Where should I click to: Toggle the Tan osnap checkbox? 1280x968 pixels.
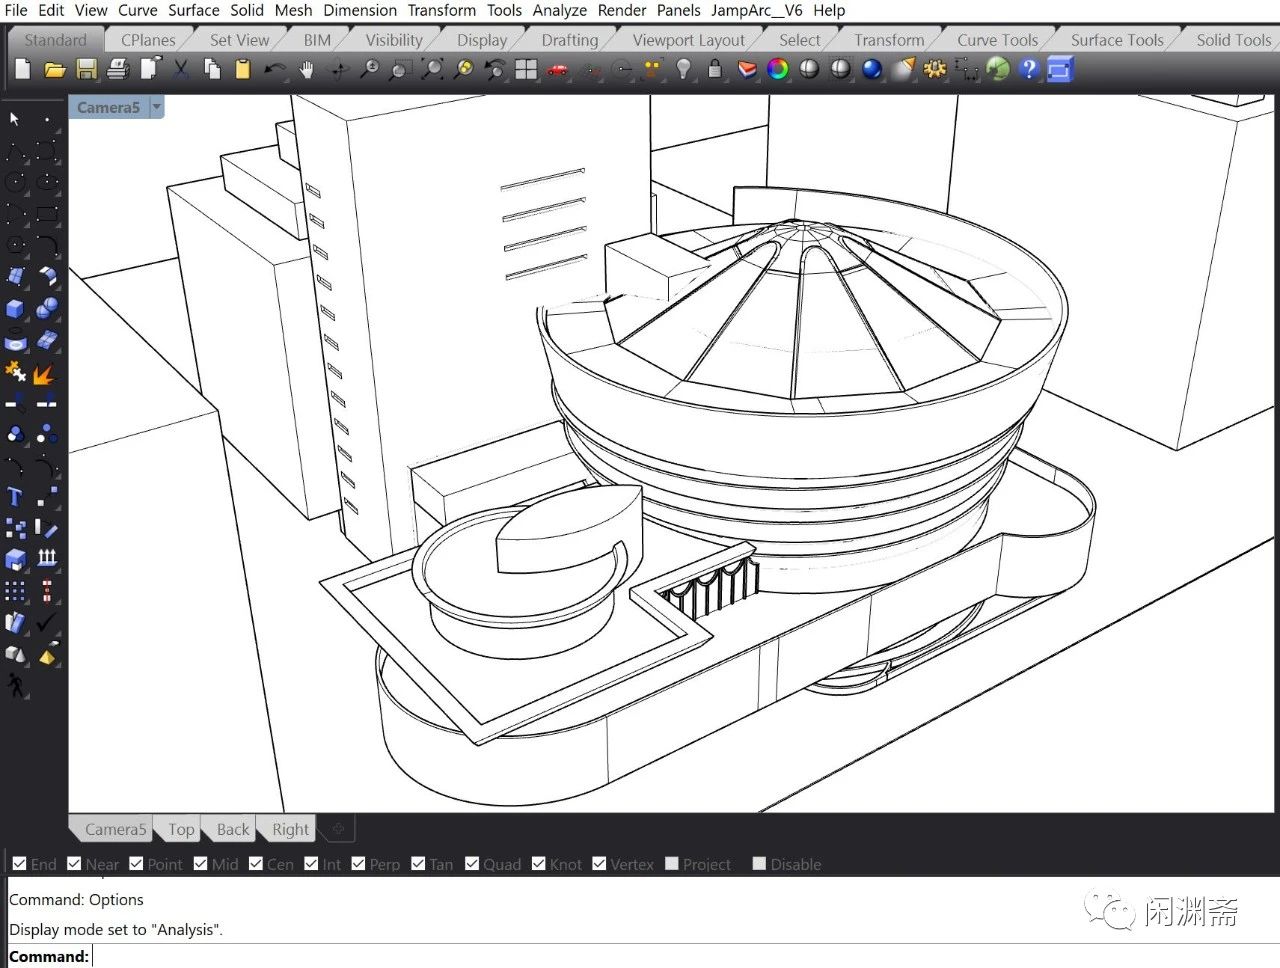(418, 864)
